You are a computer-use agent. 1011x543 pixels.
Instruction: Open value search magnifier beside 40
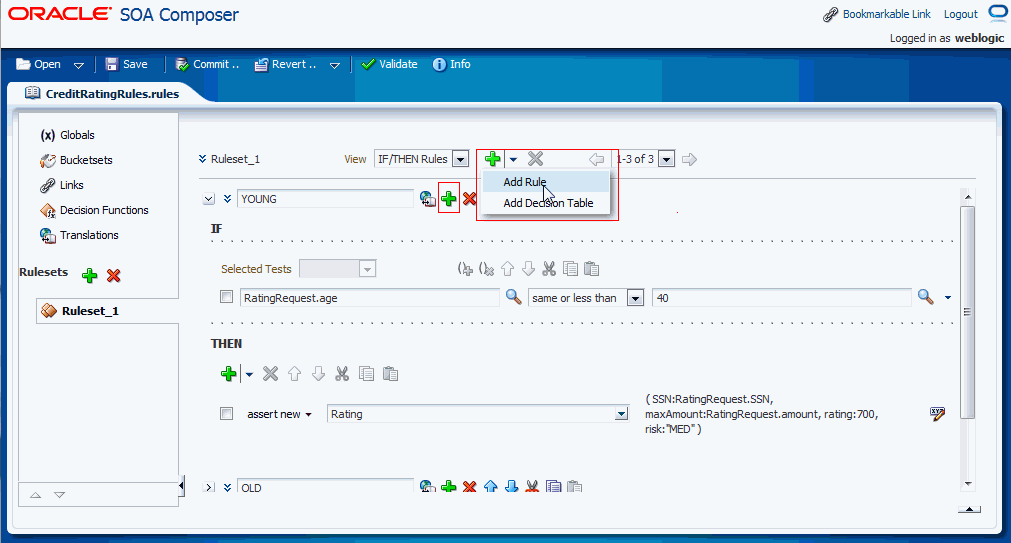pos(925,297)
